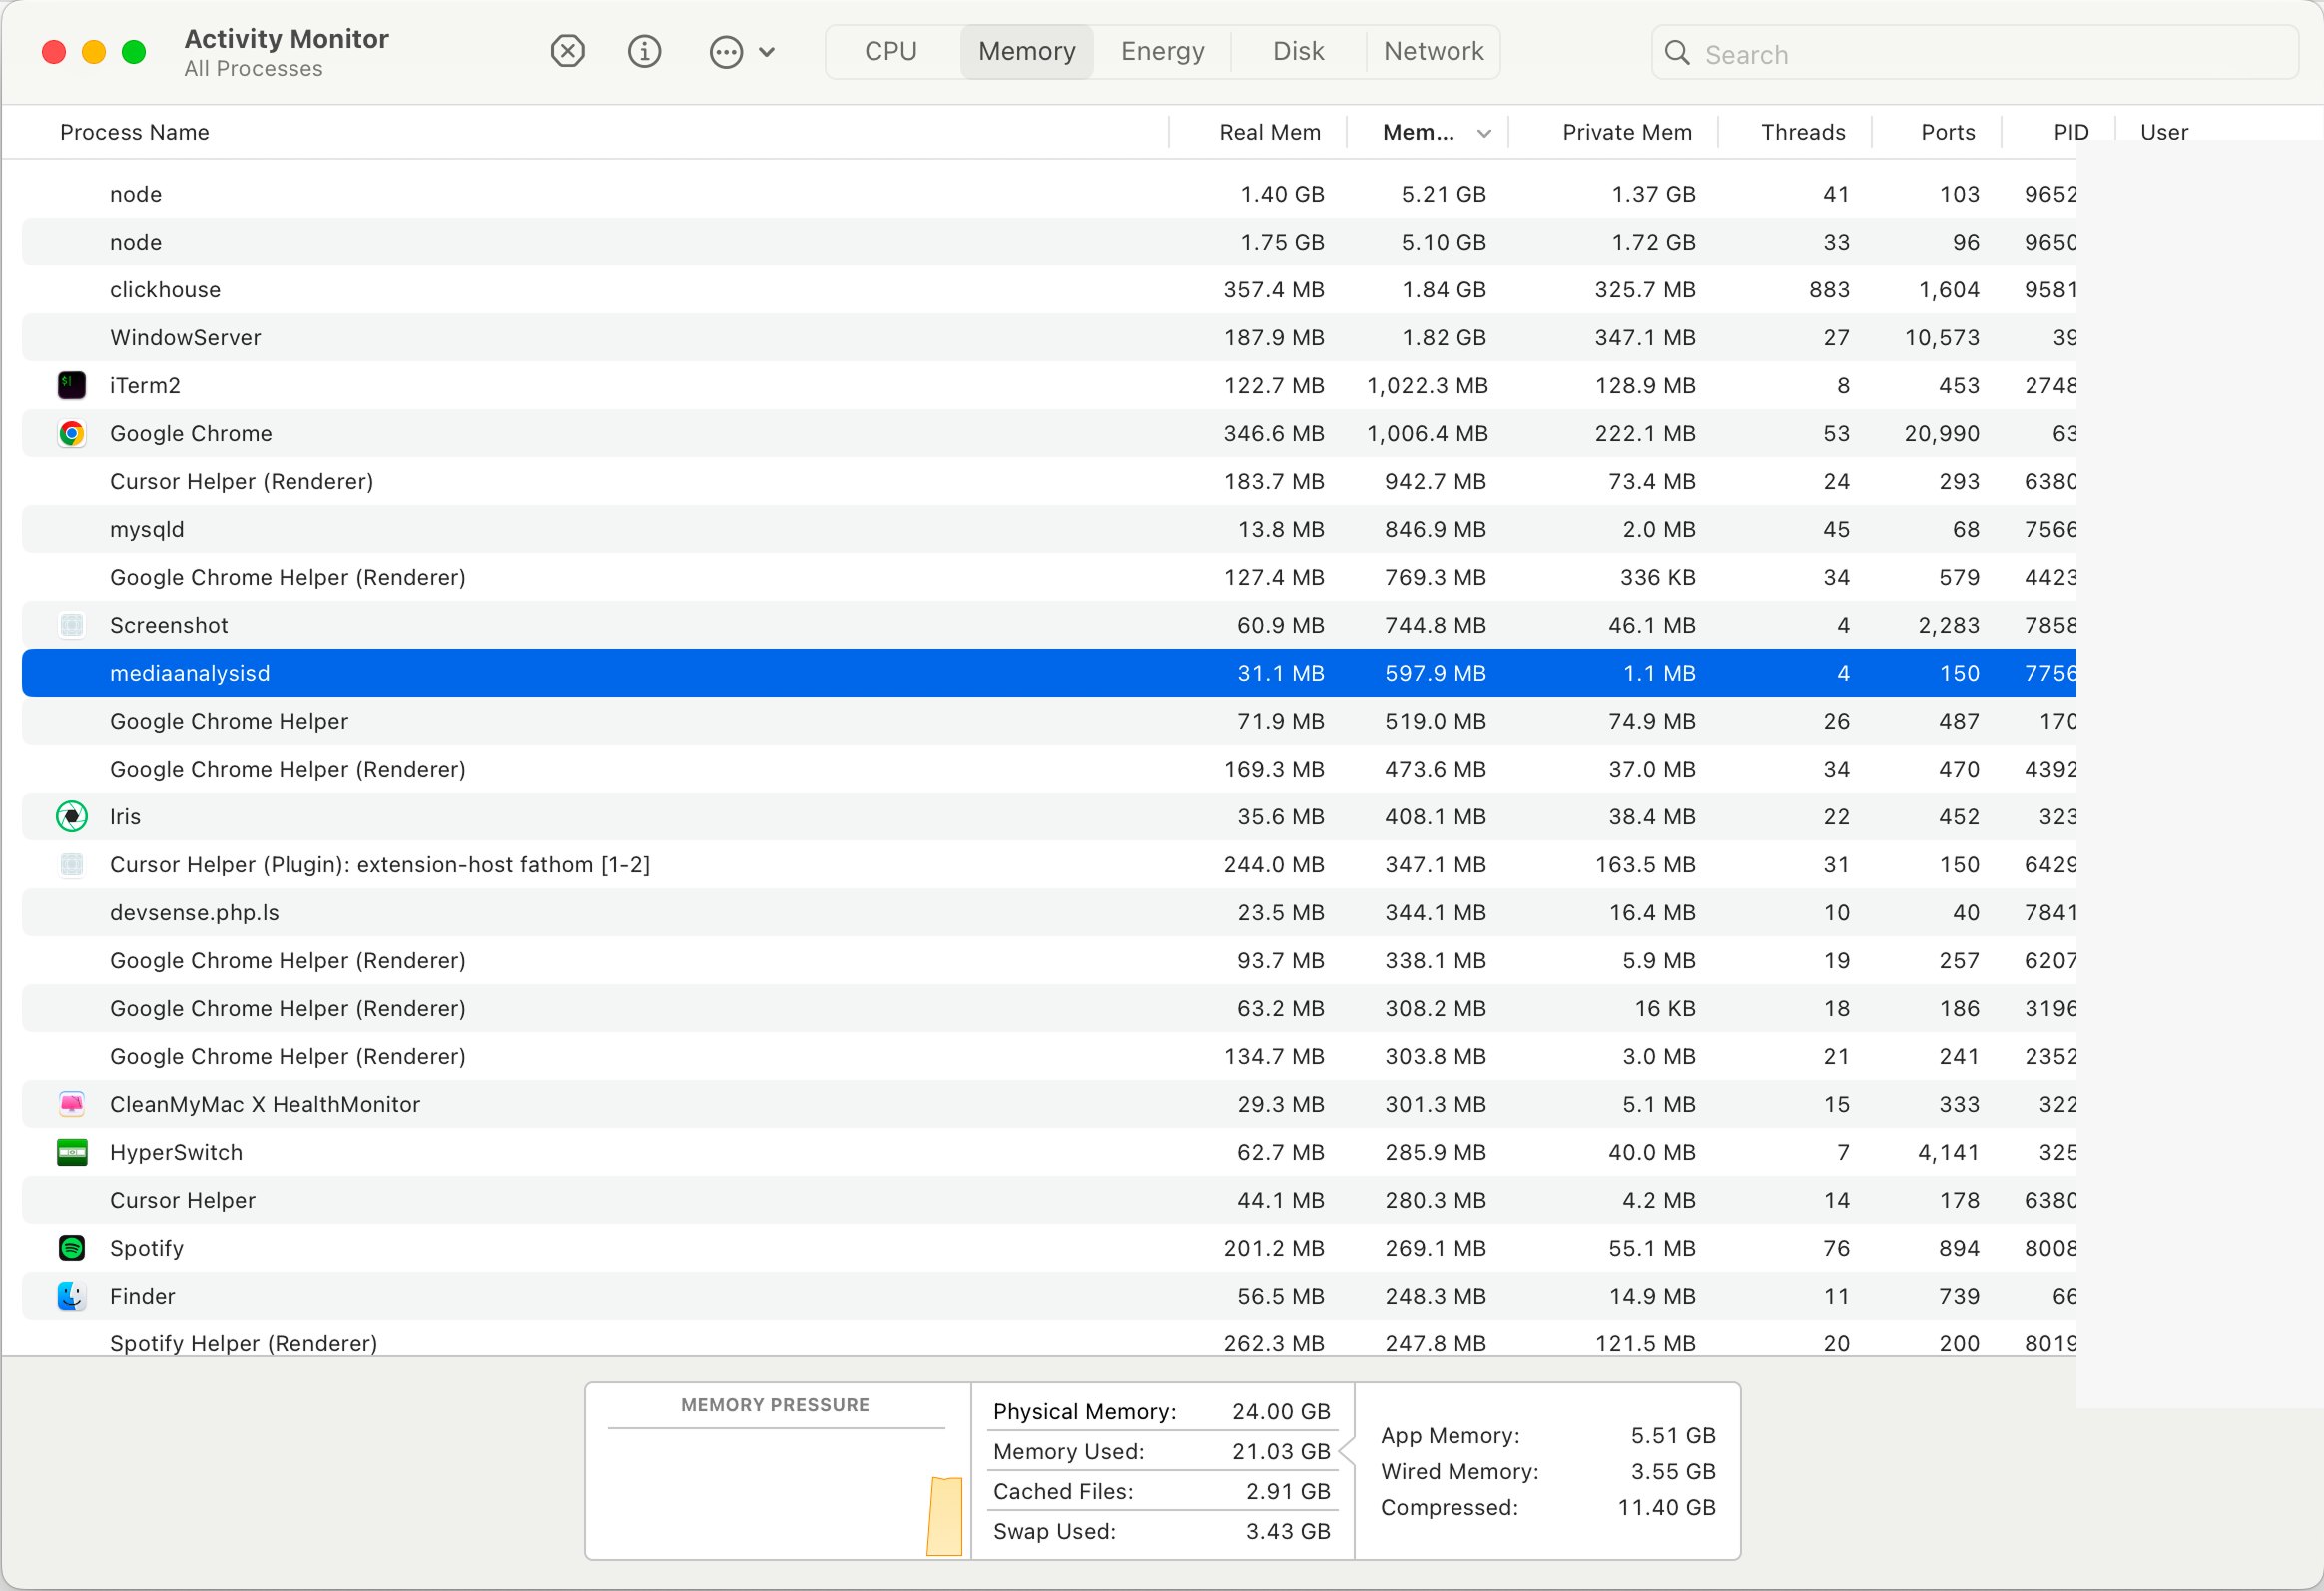
Task: Click the Spotify app icon
Action: click(x=72, y=1247)
